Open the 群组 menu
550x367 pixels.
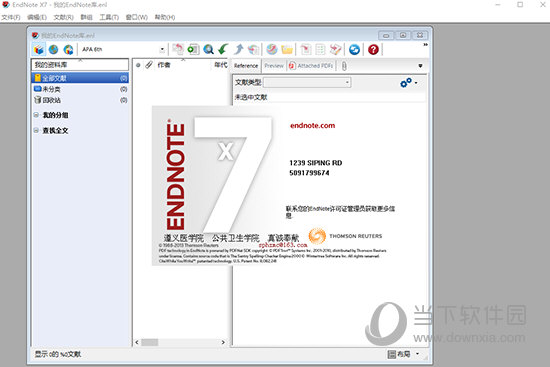[86, 17]
